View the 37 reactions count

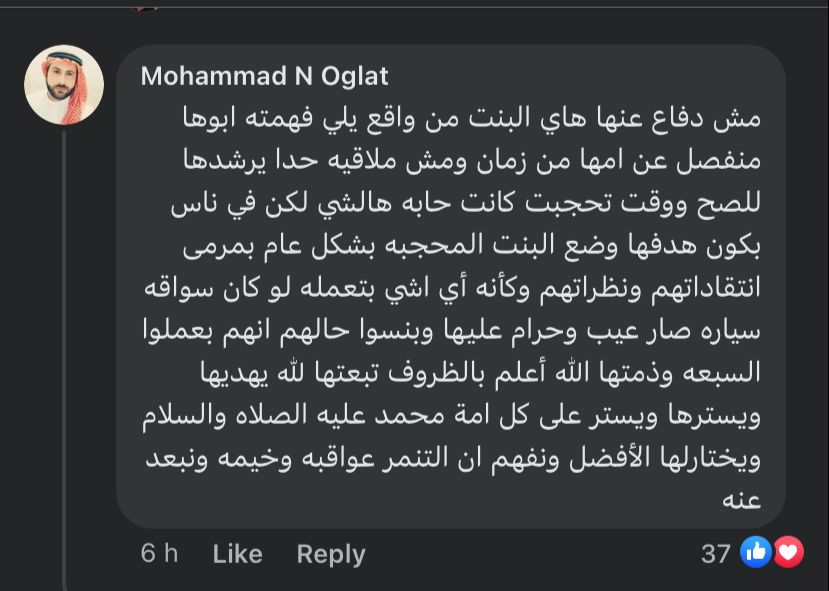[715, 553]
